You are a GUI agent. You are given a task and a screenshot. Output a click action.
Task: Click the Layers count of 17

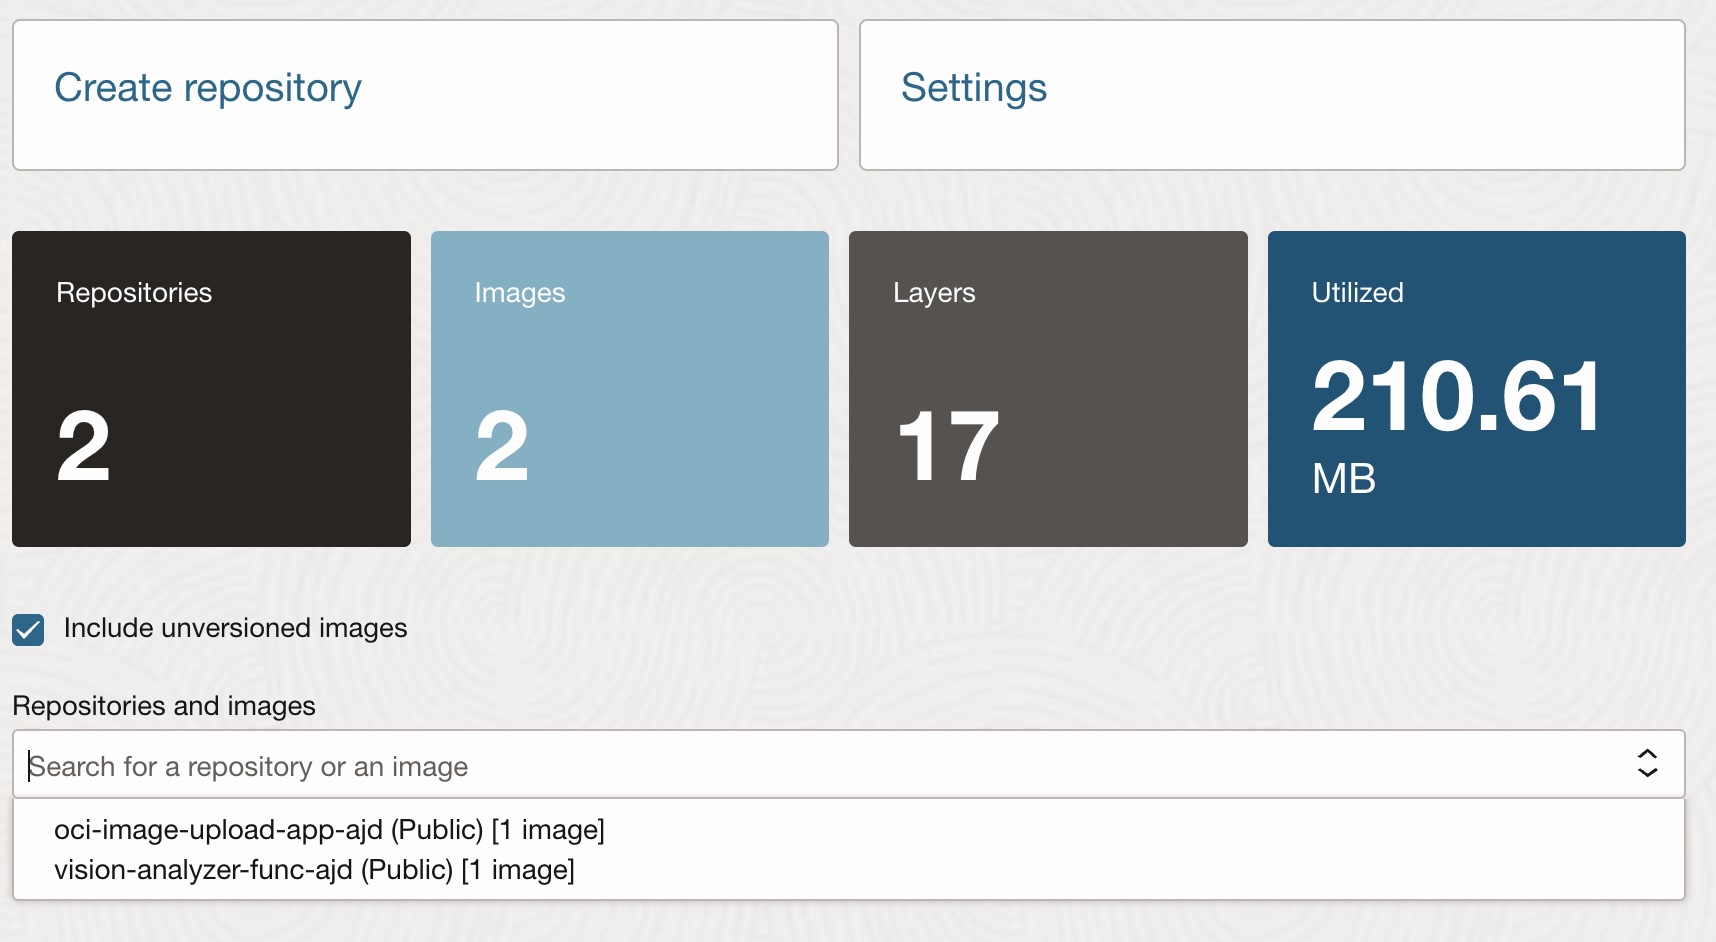(947, 447)
